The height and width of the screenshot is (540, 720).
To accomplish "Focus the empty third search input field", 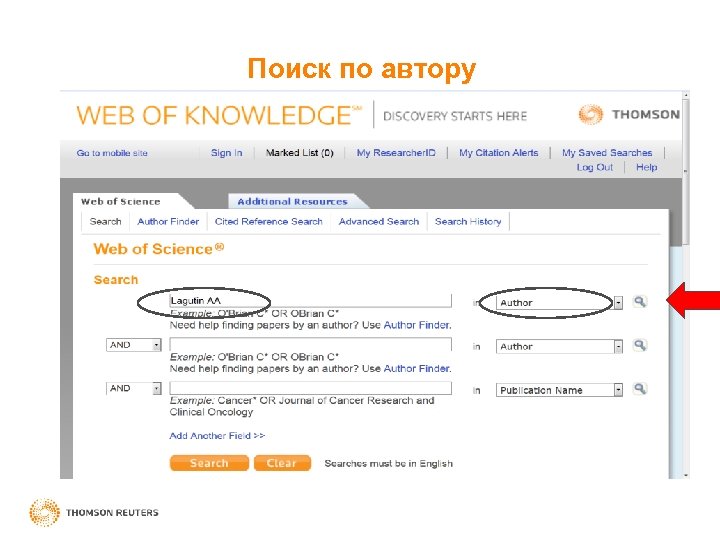I will coord(310,388).
